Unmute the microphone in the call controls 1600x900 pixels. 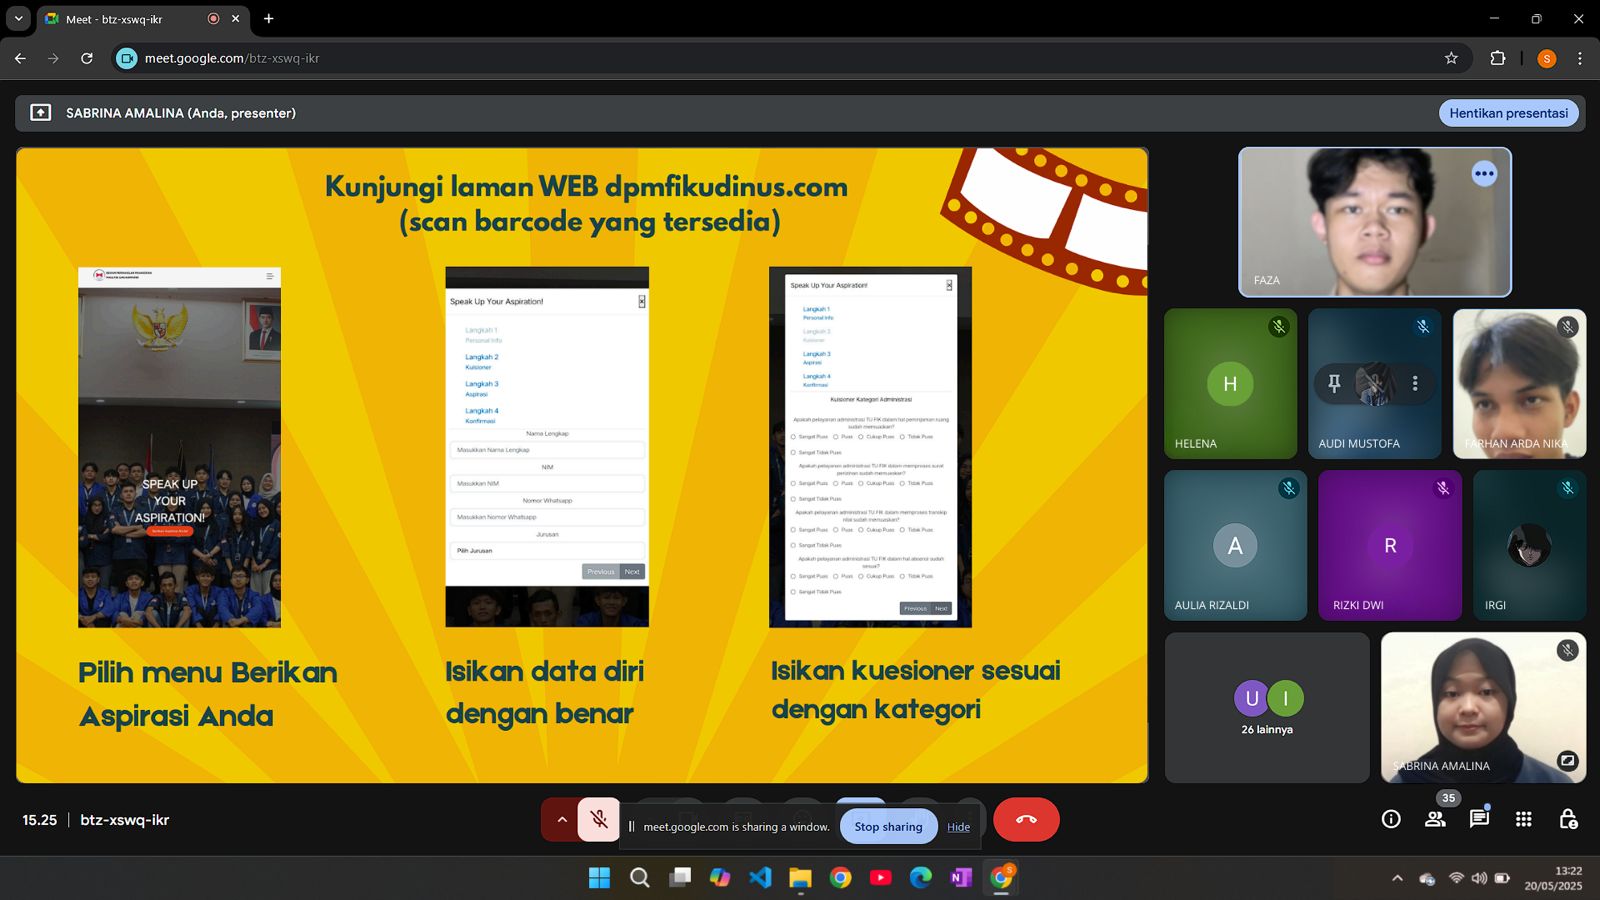(x=599, y=820)
